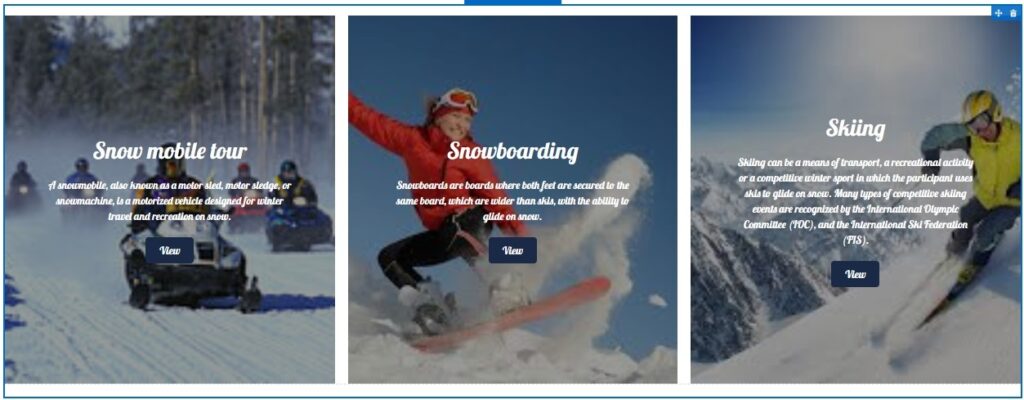Select the Snowboarding heading text
This screenshot has width=1024, height=400.
pyautogui.click(x=513, y=152)
